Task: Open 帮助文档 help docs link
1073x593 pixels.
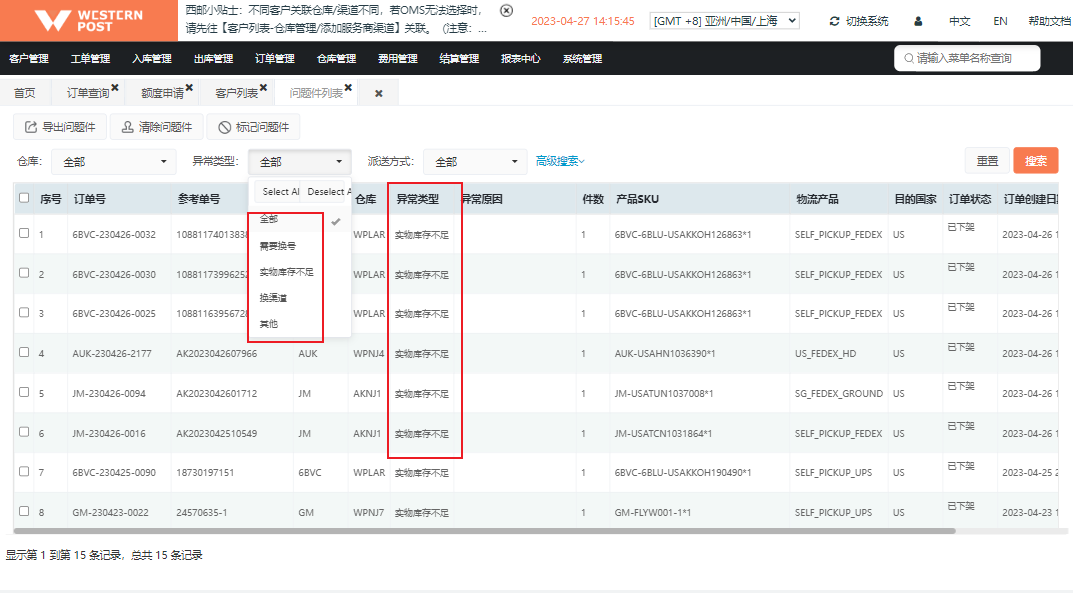Action: point(1050,21)
